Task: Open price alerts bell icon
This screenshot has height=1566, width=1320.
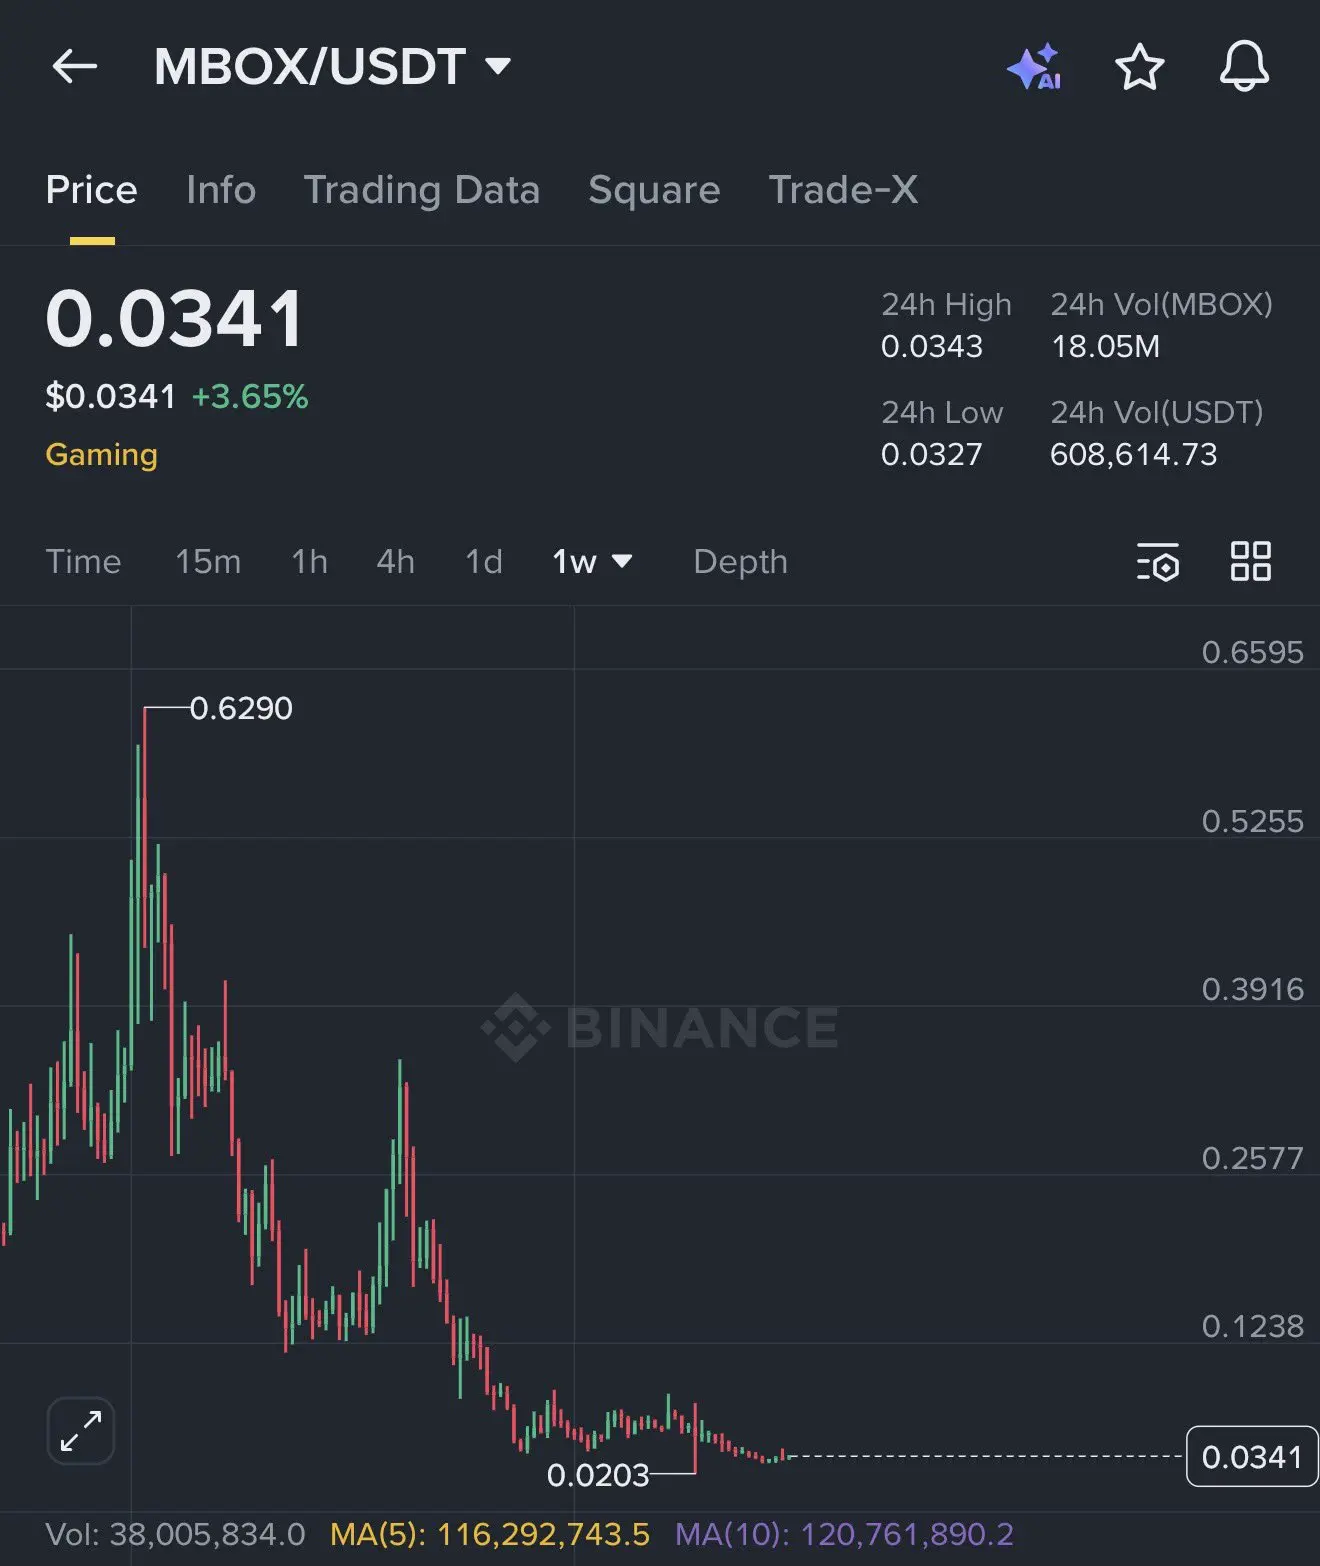Action: 1244,67
